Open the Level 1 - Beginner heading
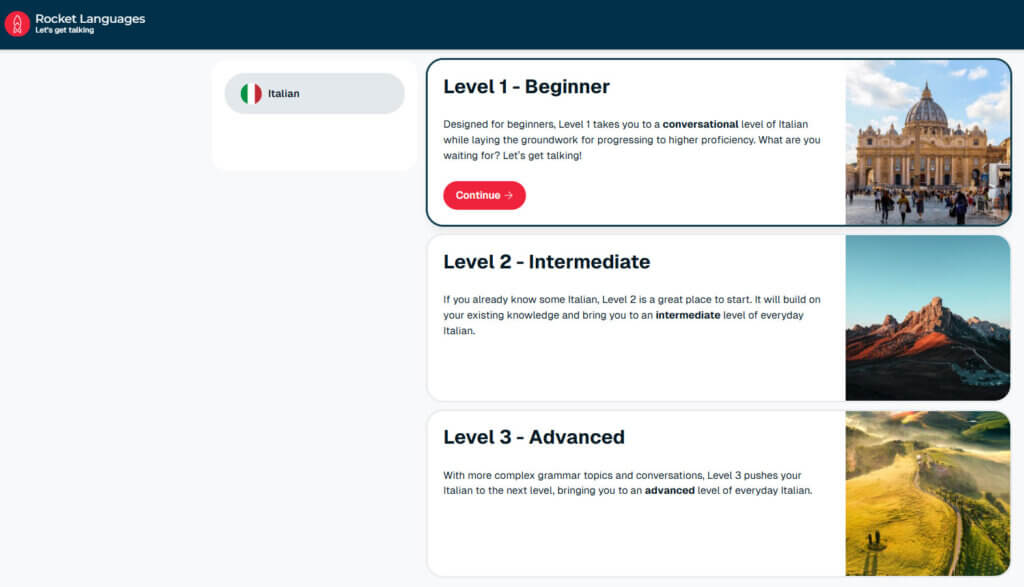This screenshot has height=587, width=1024. click(x=526, y=86)
